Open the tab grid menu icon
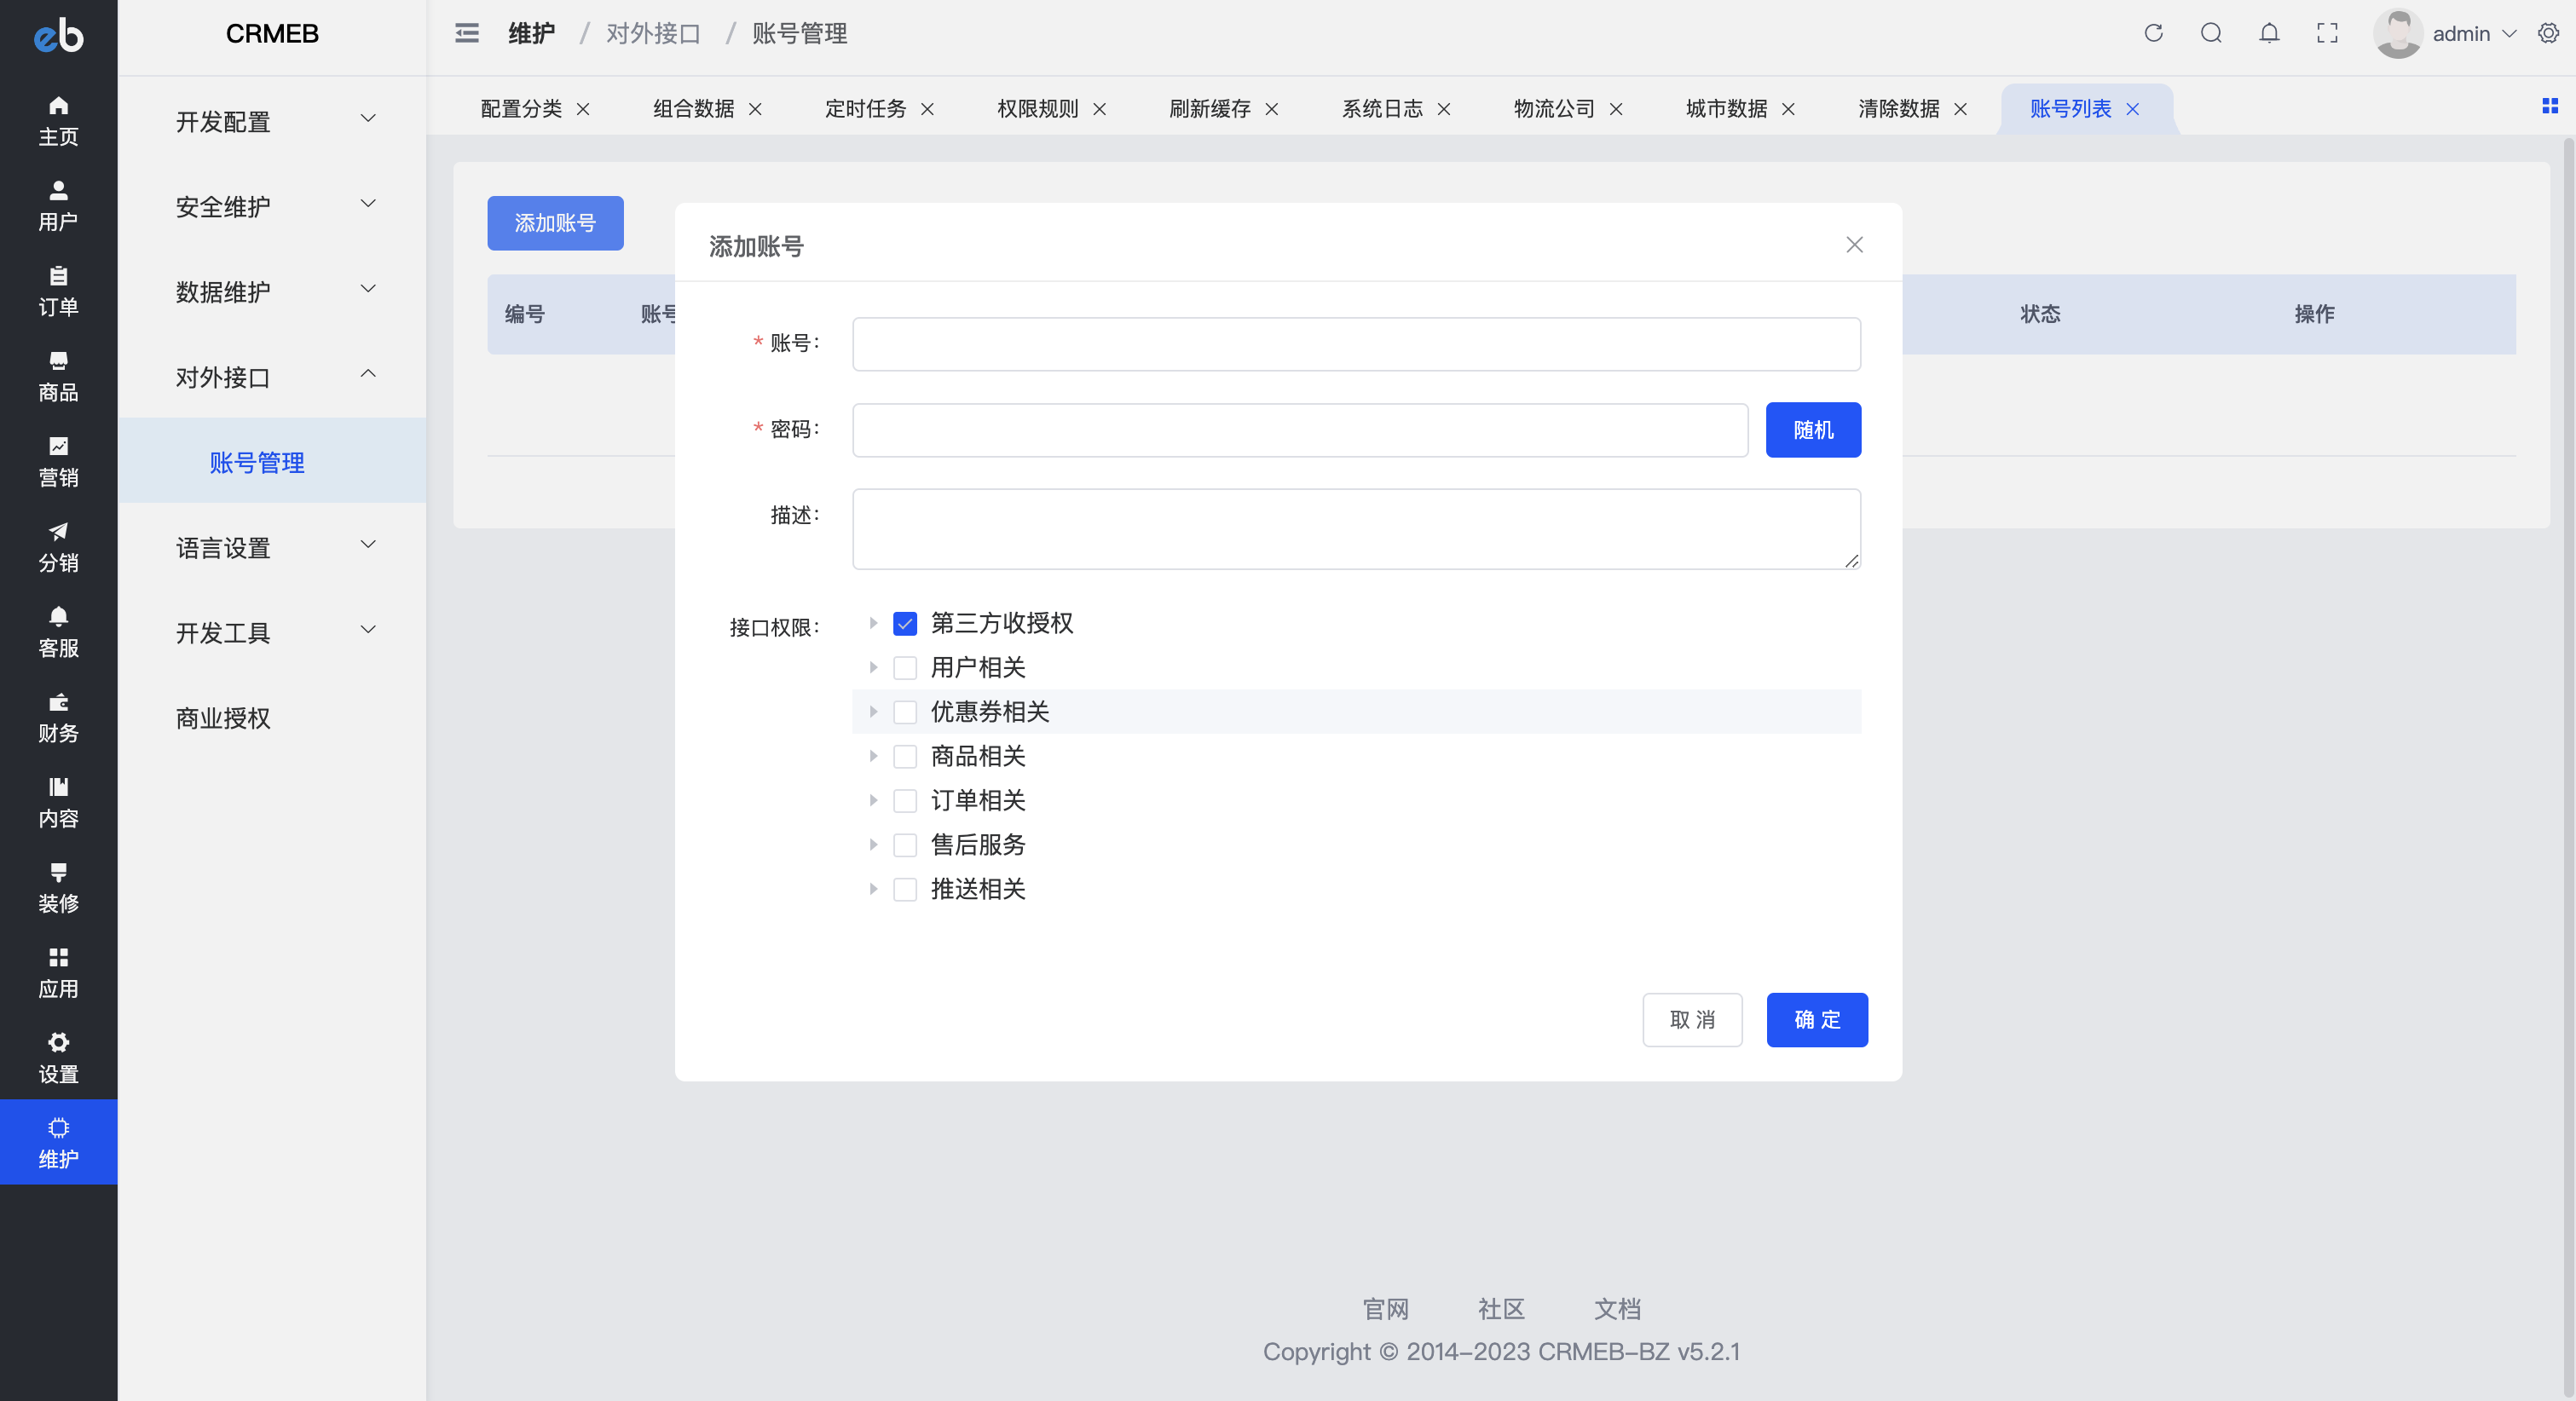Viewport: 2576px width, 1401px height. pos(2550,106)
